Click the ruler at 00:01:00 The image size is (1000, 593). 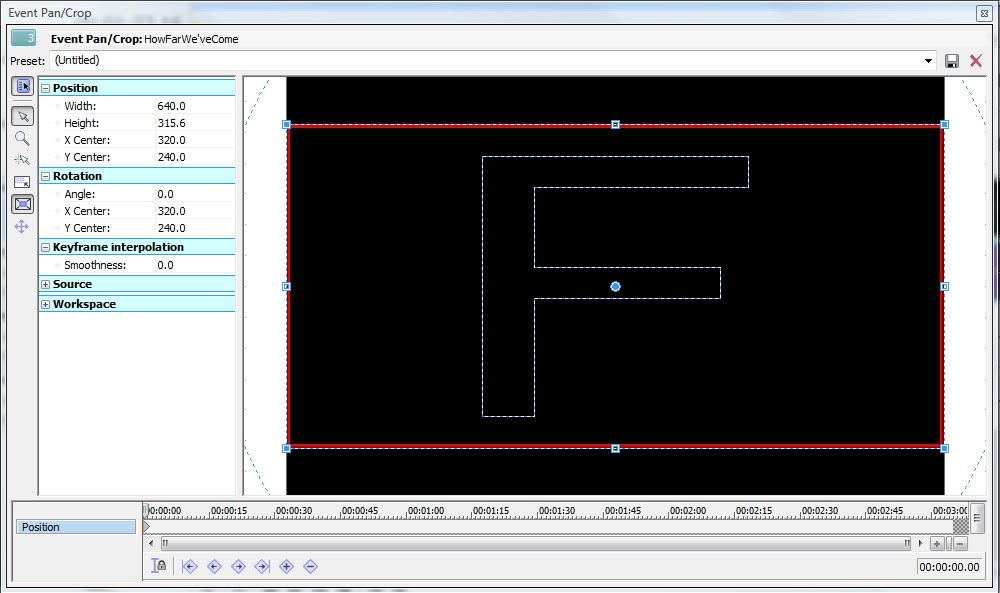pos(425,511)
